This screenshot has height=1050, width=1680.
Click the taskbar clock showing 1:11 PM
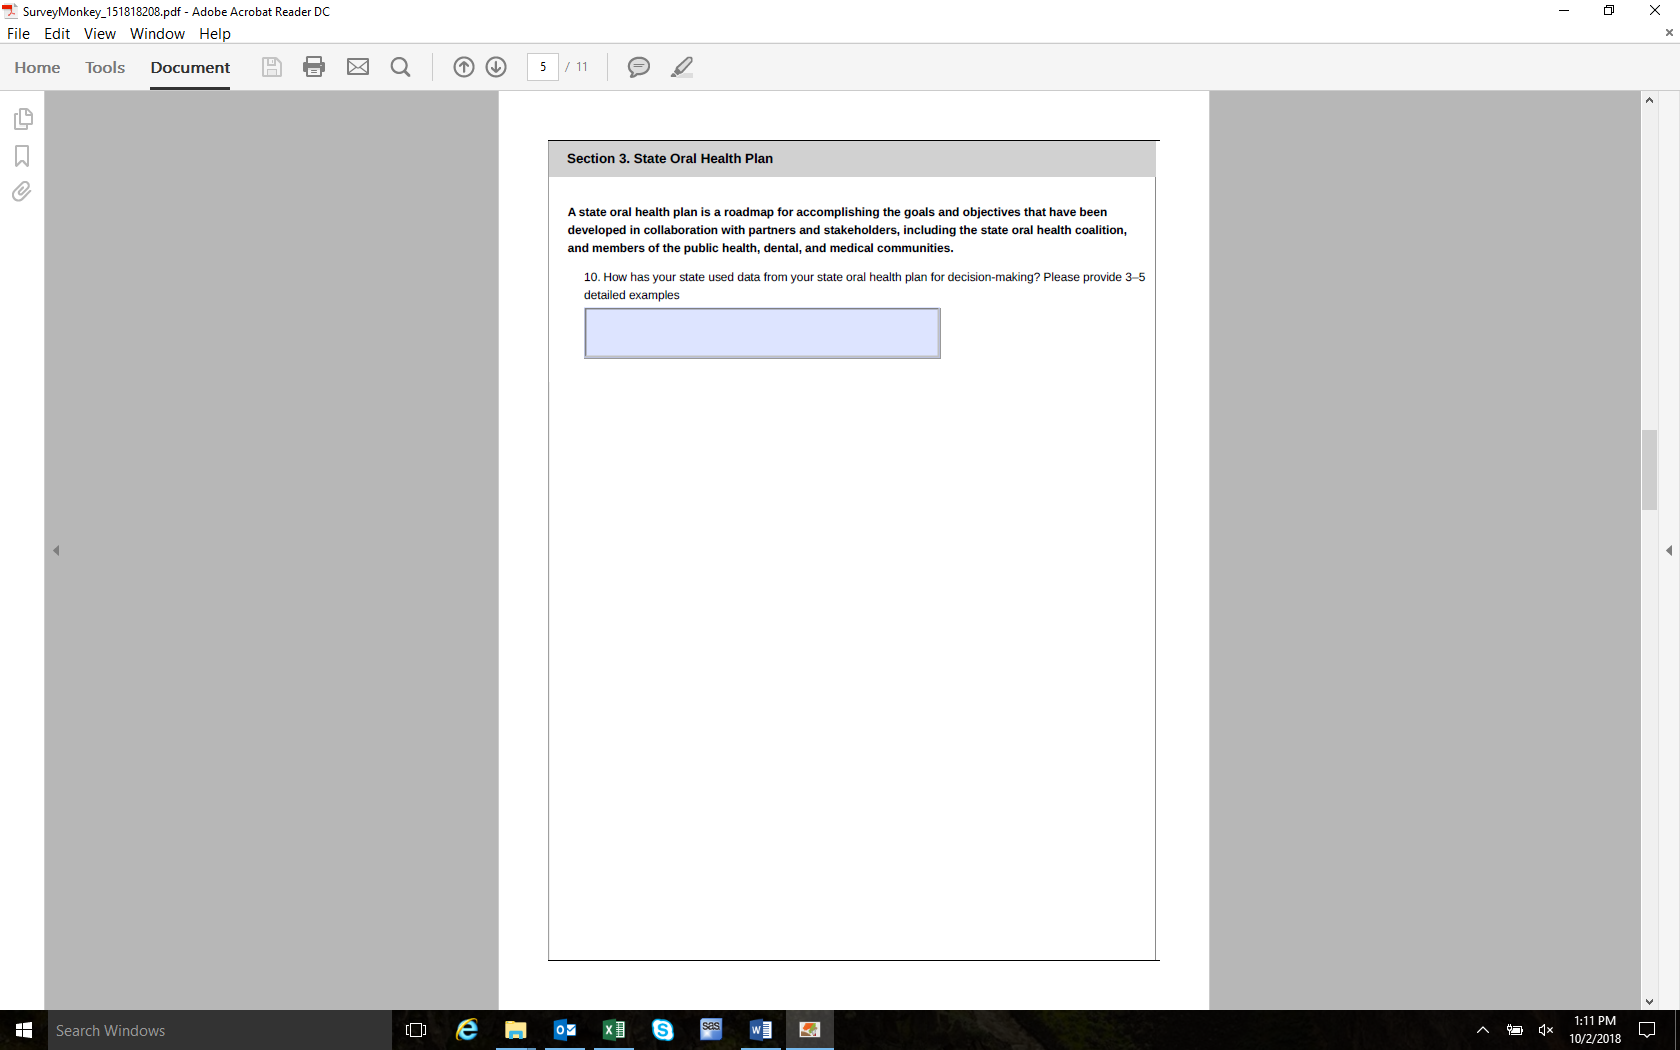click(x=1595, y=1030)
